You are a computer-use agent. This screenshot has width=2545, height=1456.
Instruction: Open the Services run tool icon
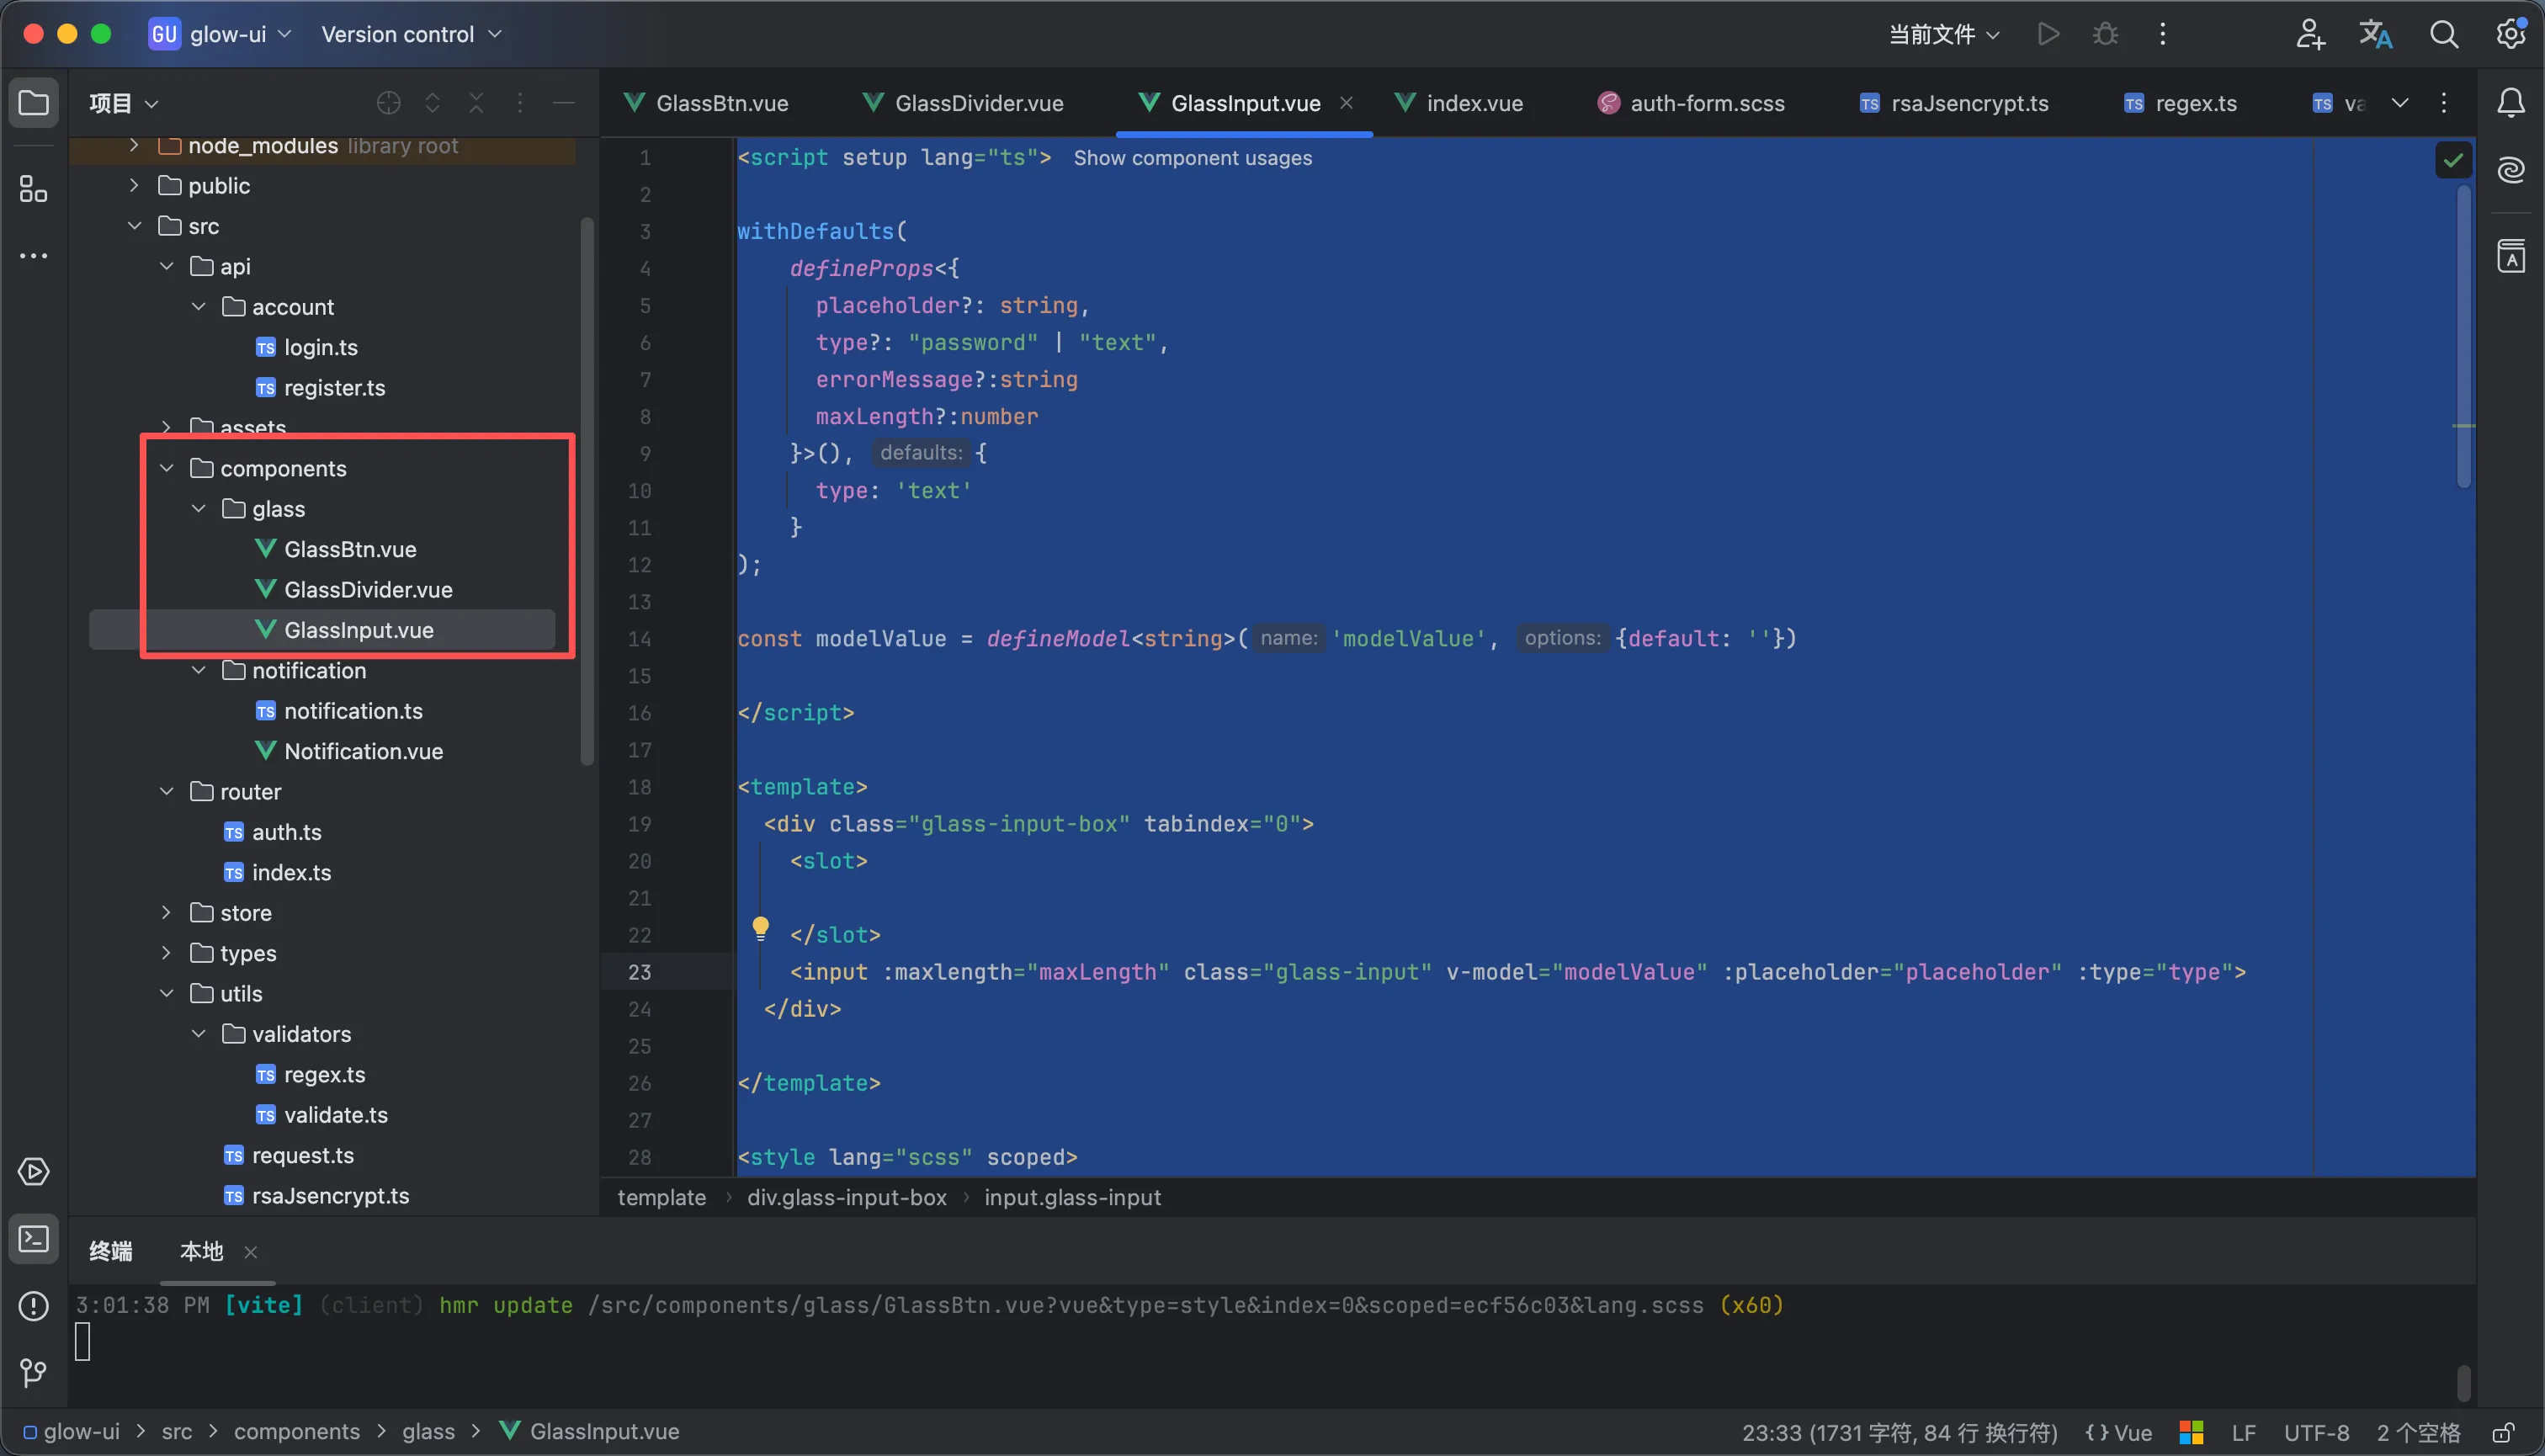click(x=34, y=1172)
